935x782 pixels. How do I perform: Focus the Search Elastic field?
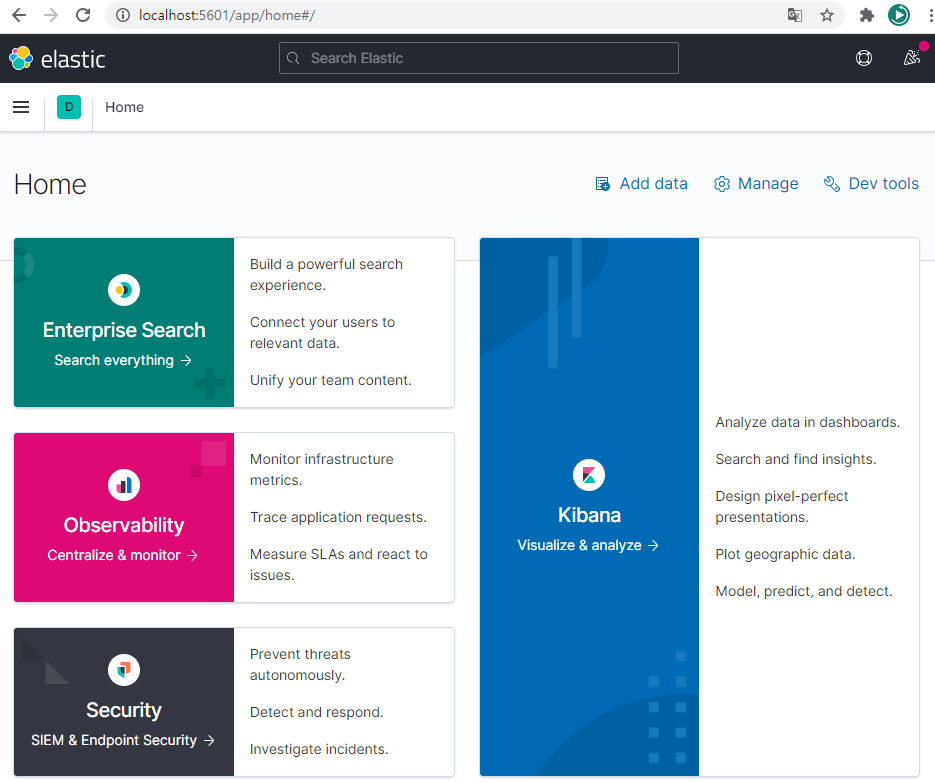479,58
